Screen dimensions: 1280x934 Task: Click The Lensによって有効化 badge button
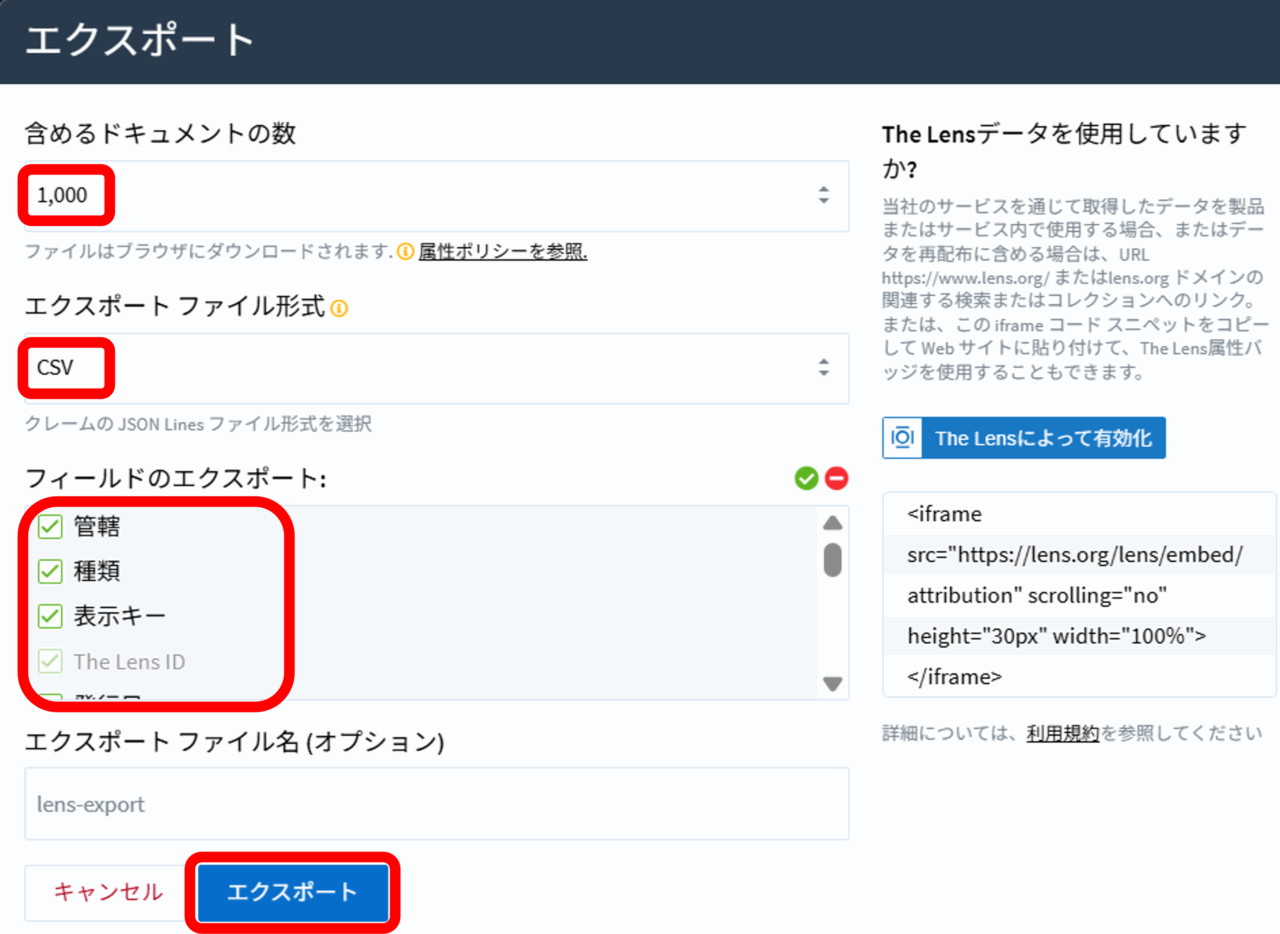click(1024, 438)
